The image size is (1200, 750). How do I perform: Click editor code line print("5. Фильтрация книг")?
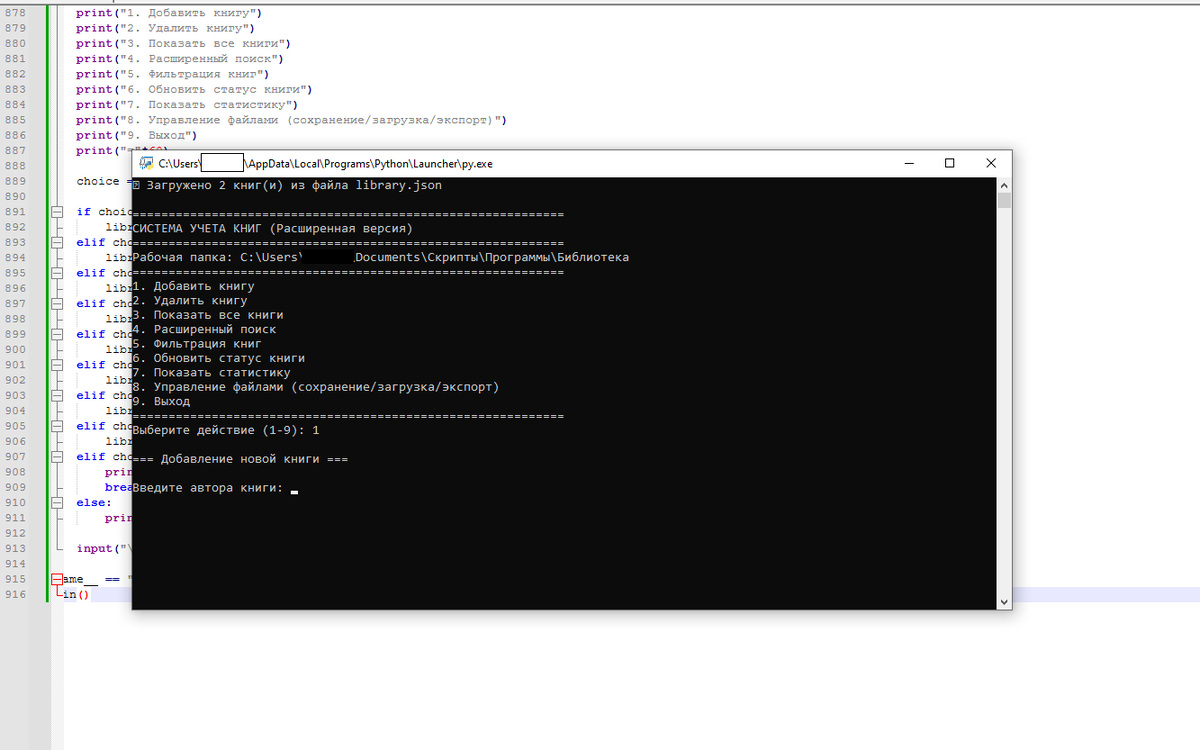[x=173, y=74]
